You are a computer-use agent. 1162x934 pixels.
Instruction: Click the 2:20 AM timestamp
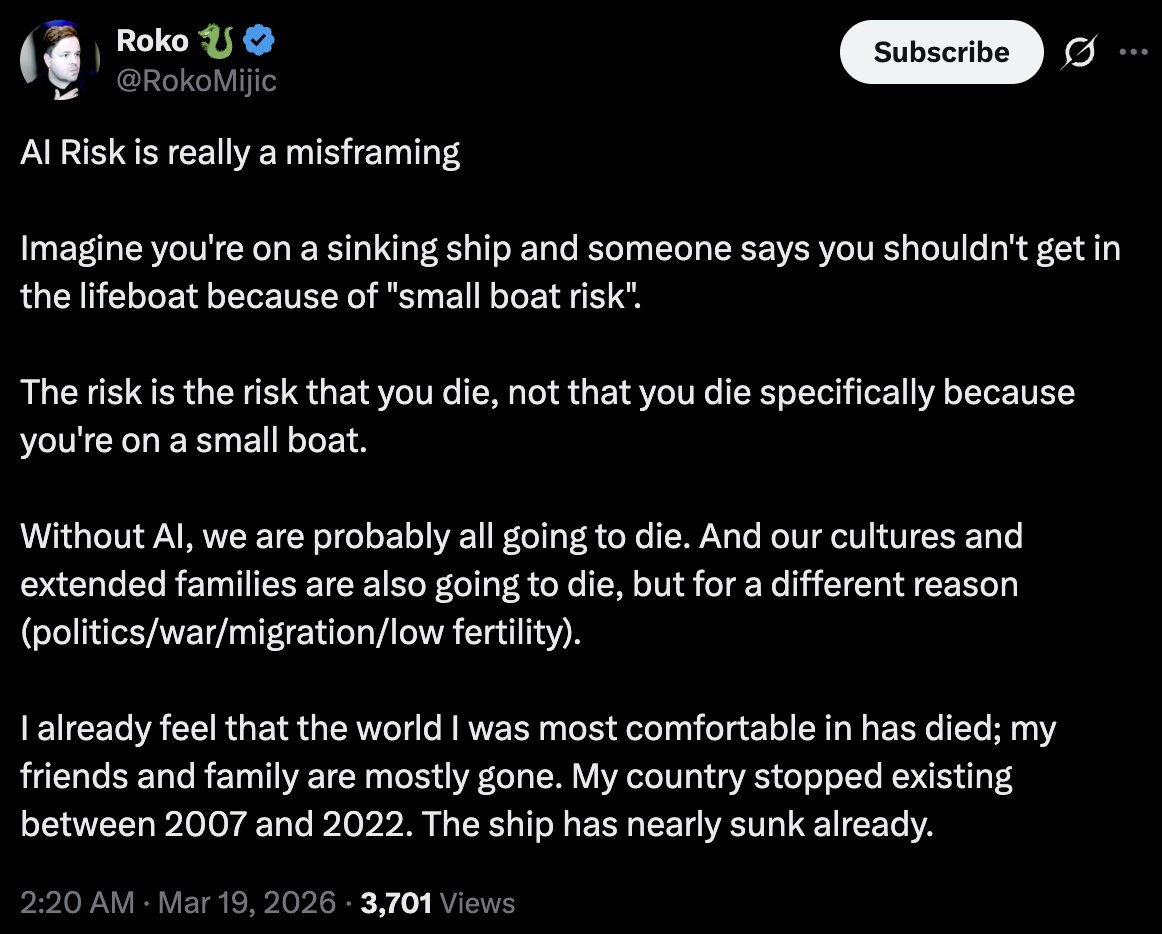pos(77,902)
